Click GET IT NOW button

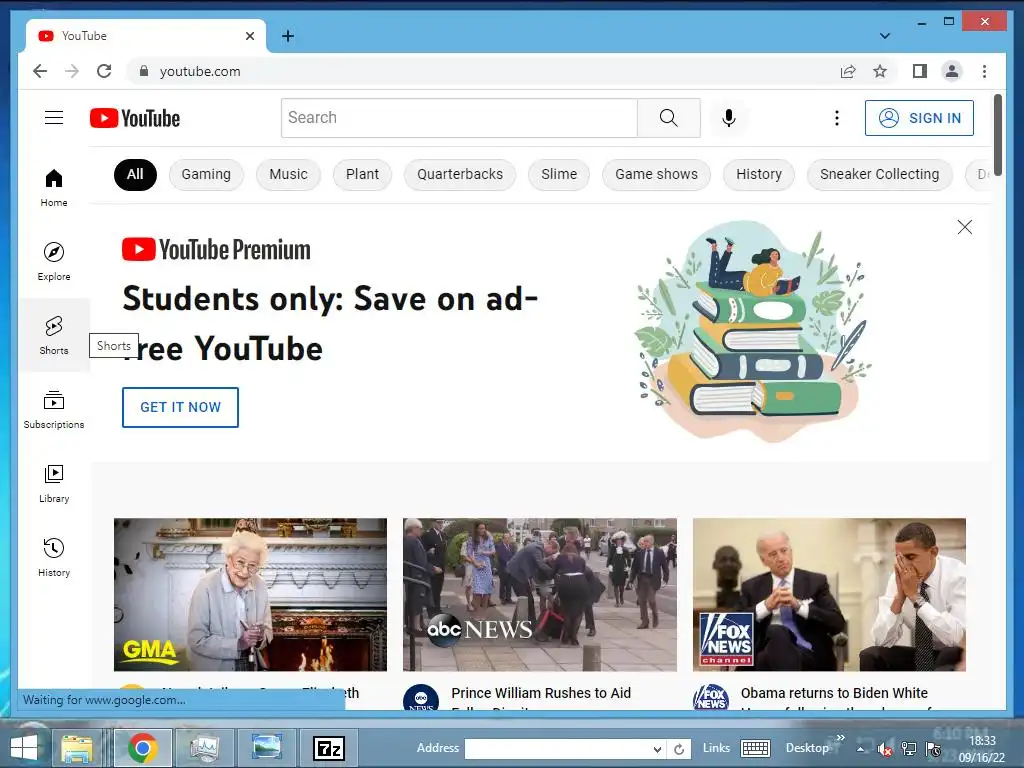coord(180,408)
